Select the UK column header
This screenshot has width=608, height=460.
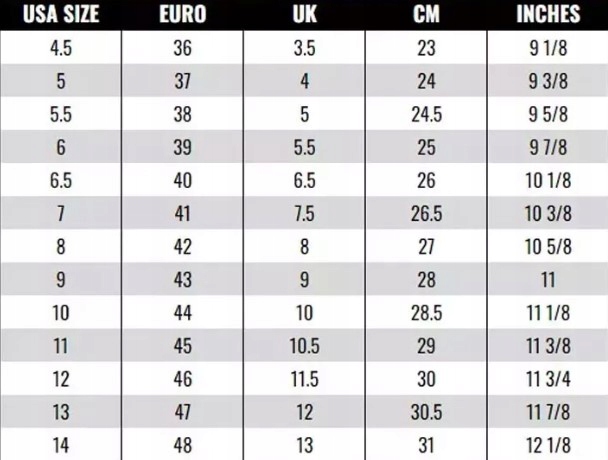click(x=304, y=15)
